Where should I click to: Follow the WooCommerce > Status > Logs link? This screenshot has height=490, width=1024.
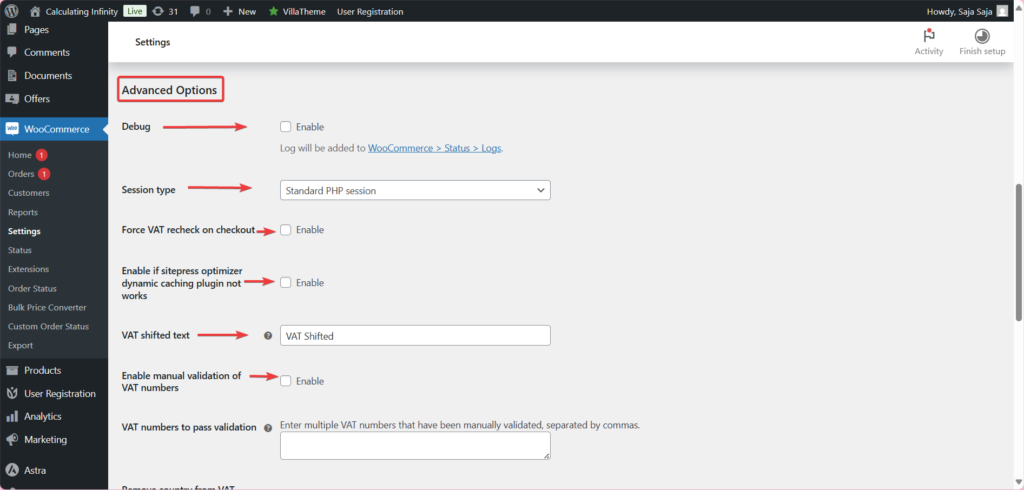pos(434,148)
